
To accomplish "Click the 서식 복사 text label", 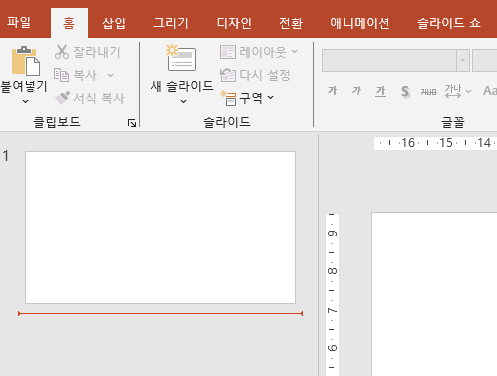I will (99, 98).
